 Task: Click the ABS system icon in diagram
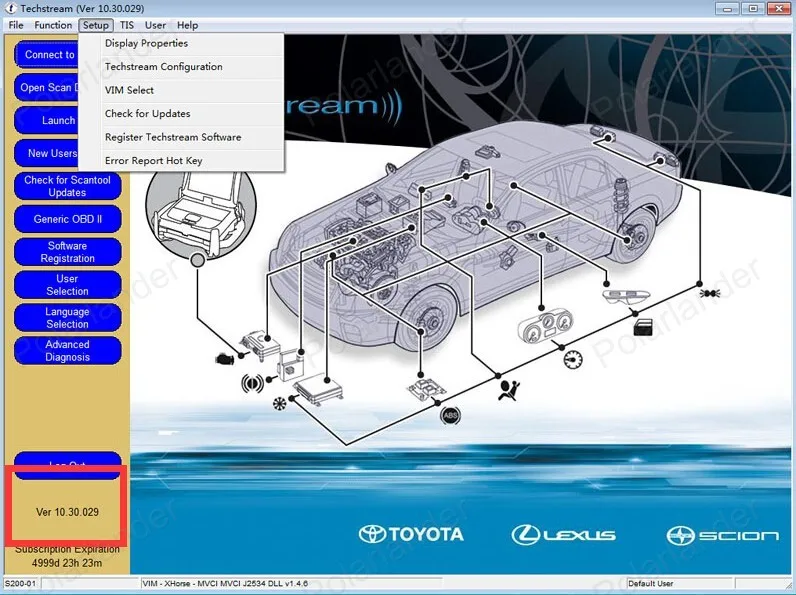(450, 416)
